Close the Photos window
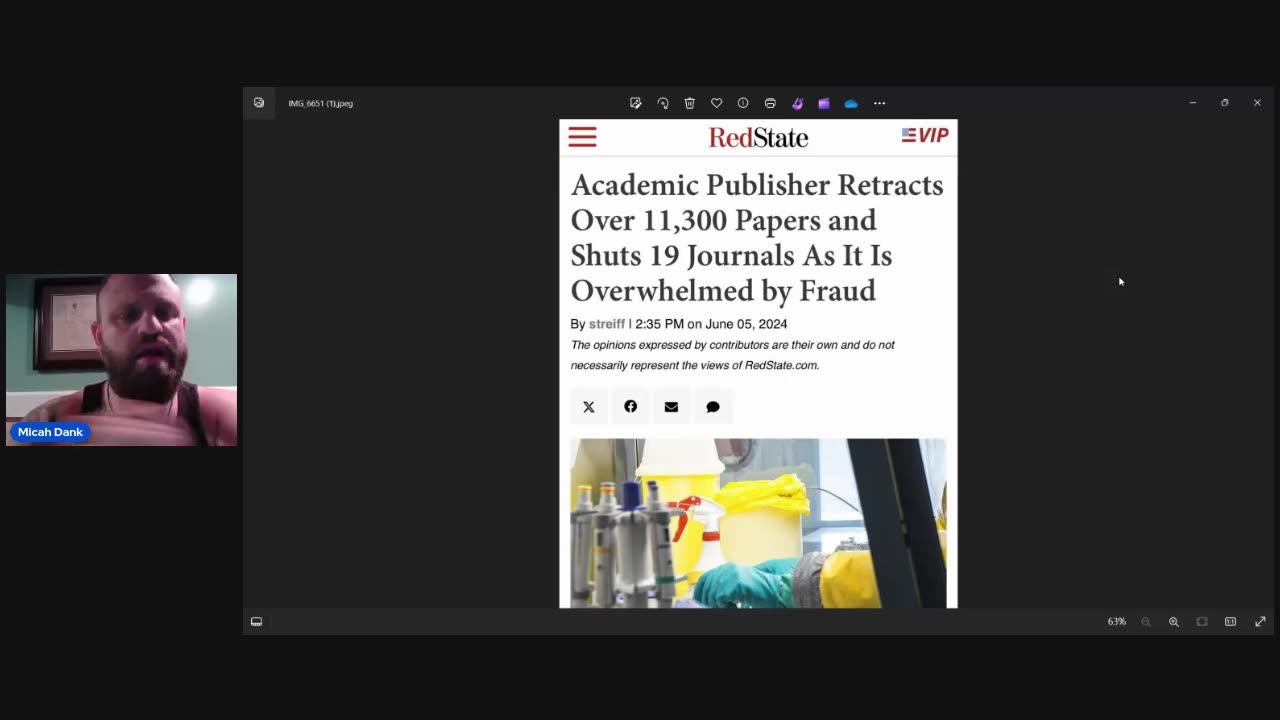Screen dimensions: 1280x720 coord(1257,103)
